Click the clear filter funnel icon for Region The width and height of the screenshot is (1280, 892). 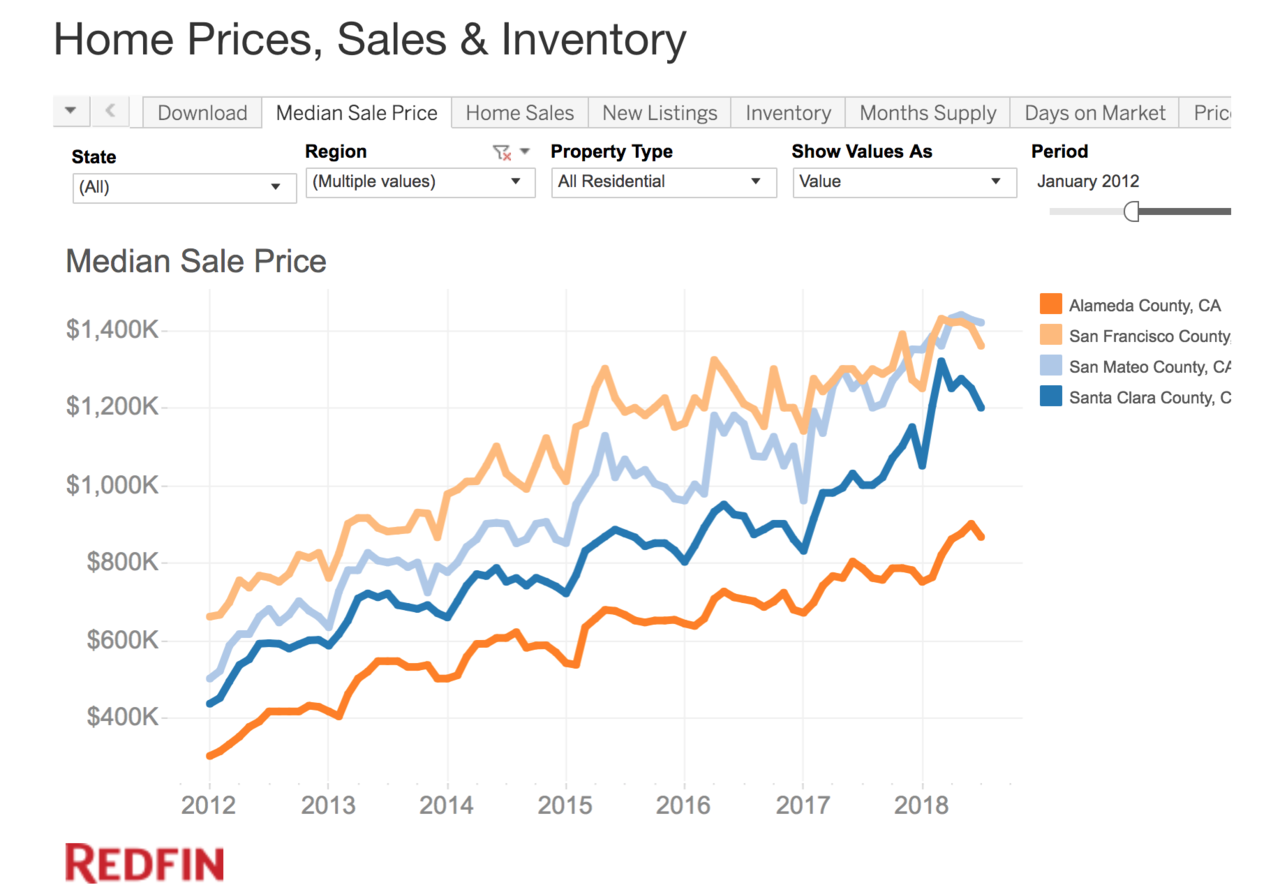coord(500,151)
